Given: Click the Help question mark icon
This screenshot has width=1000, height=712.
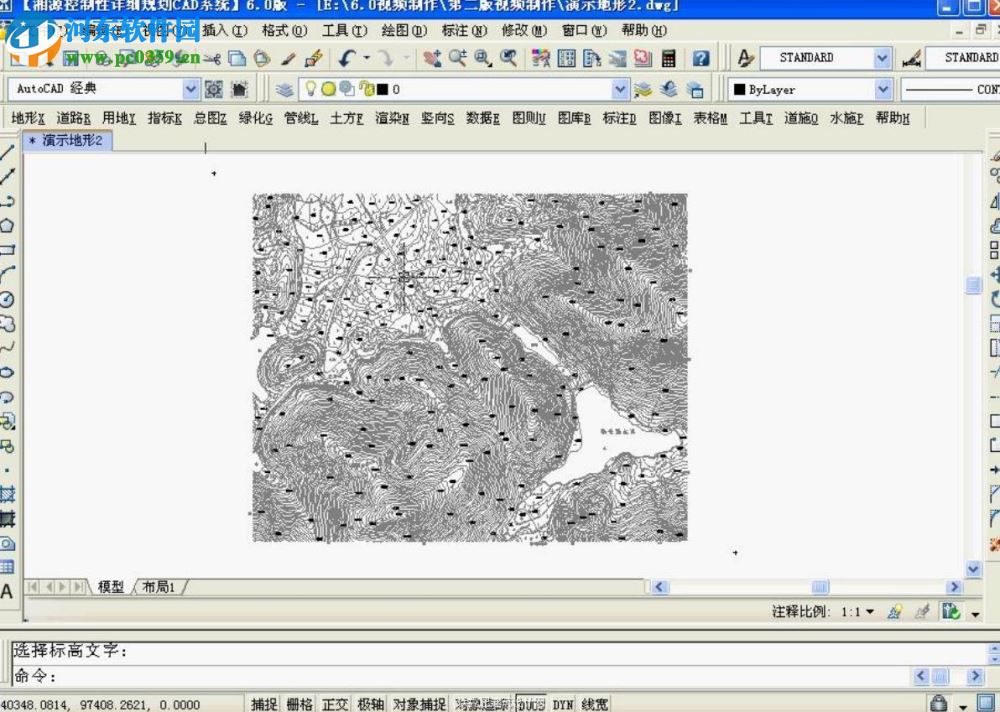Looking at the screenshot, I should (x=701, y=59).
